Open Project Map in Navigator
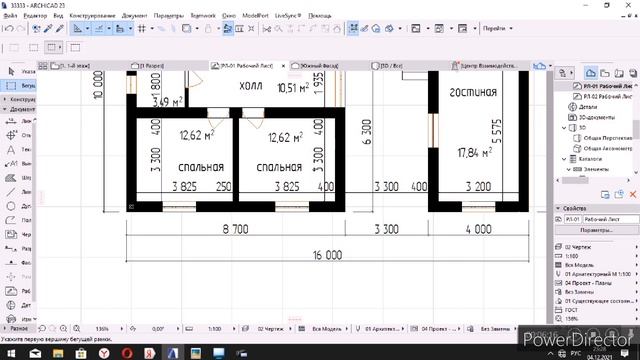Screen dimensions: 640x360 tap(591, 73)
